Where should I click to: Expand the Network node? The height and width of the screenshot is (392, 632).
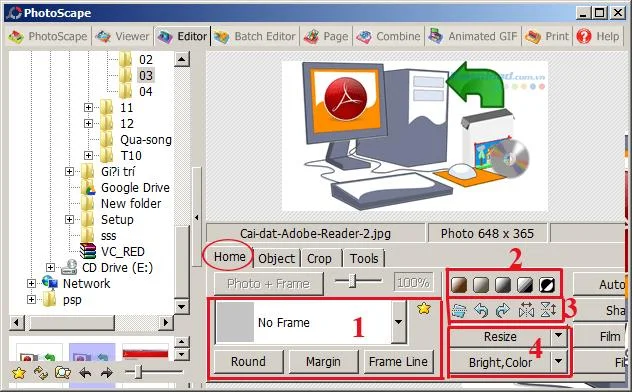[x=31, y=284]
